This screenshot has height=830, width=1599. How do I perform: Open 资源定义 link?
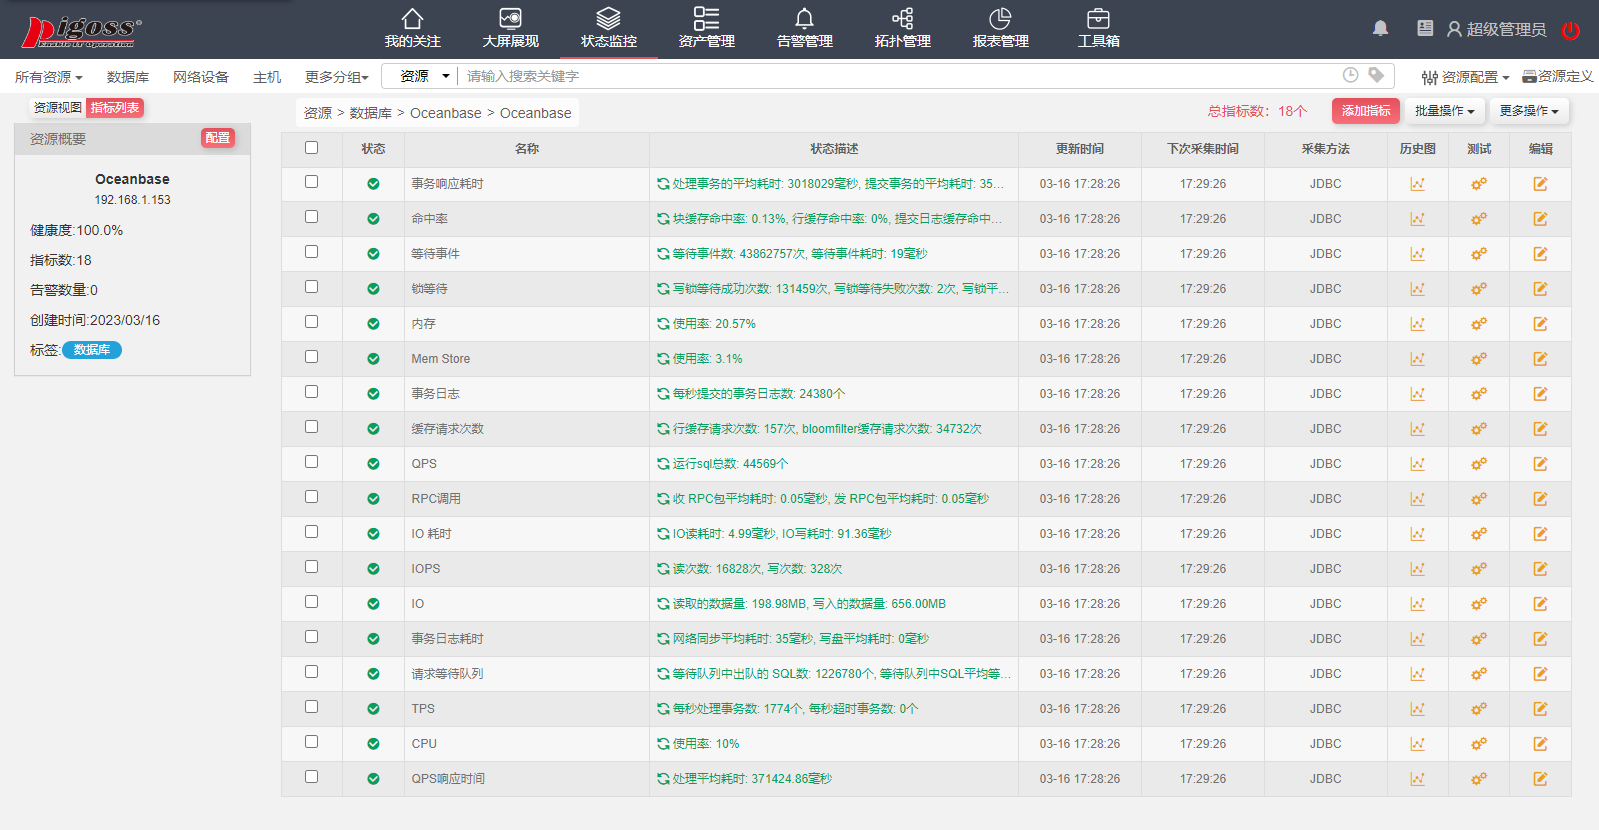[x=1558, y=76]
